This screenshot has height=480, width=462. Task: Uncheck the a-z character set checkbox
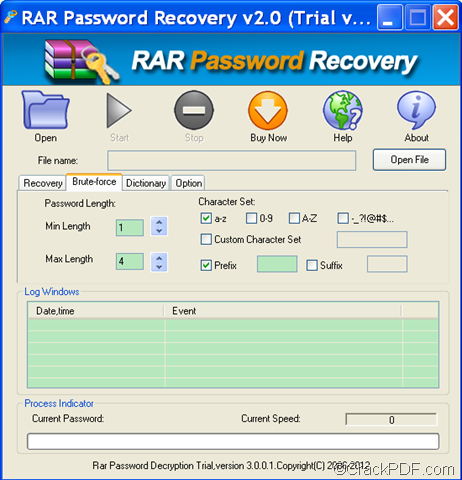point(206,218)
